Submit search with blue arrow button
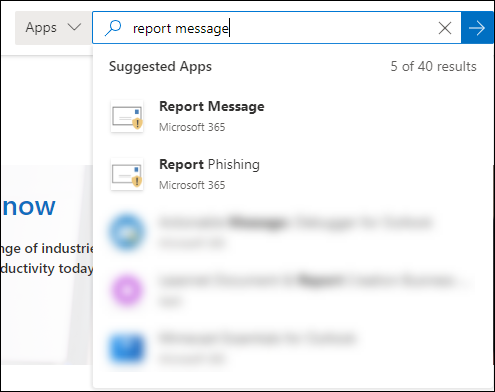Screen dimensions: 495x392 477,28
